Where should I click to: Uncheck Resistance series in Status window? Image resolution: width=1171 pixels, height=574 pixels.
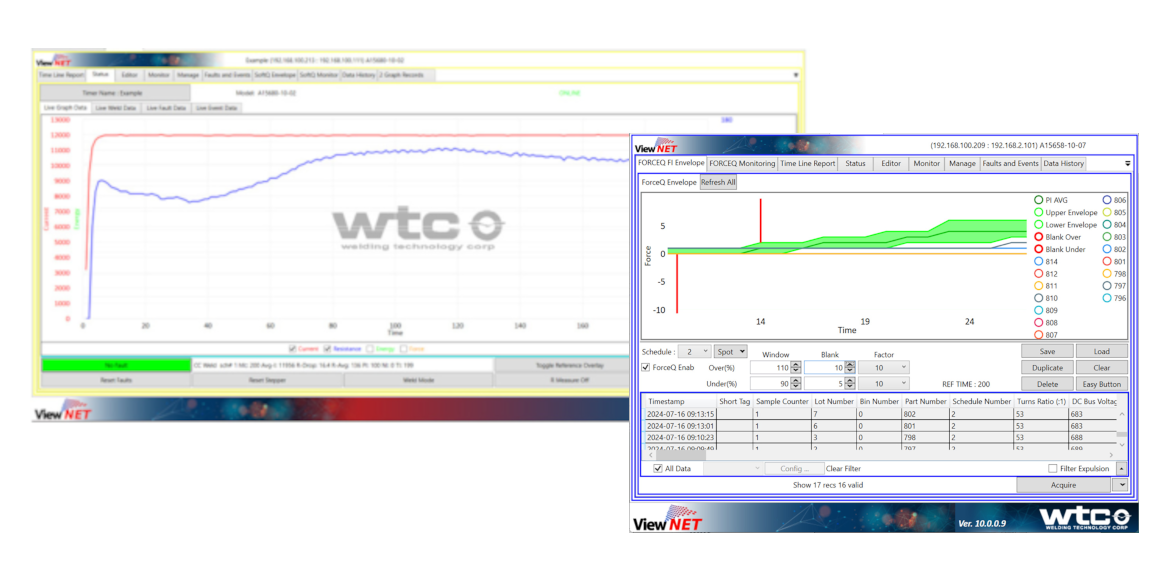click(327, 349)
